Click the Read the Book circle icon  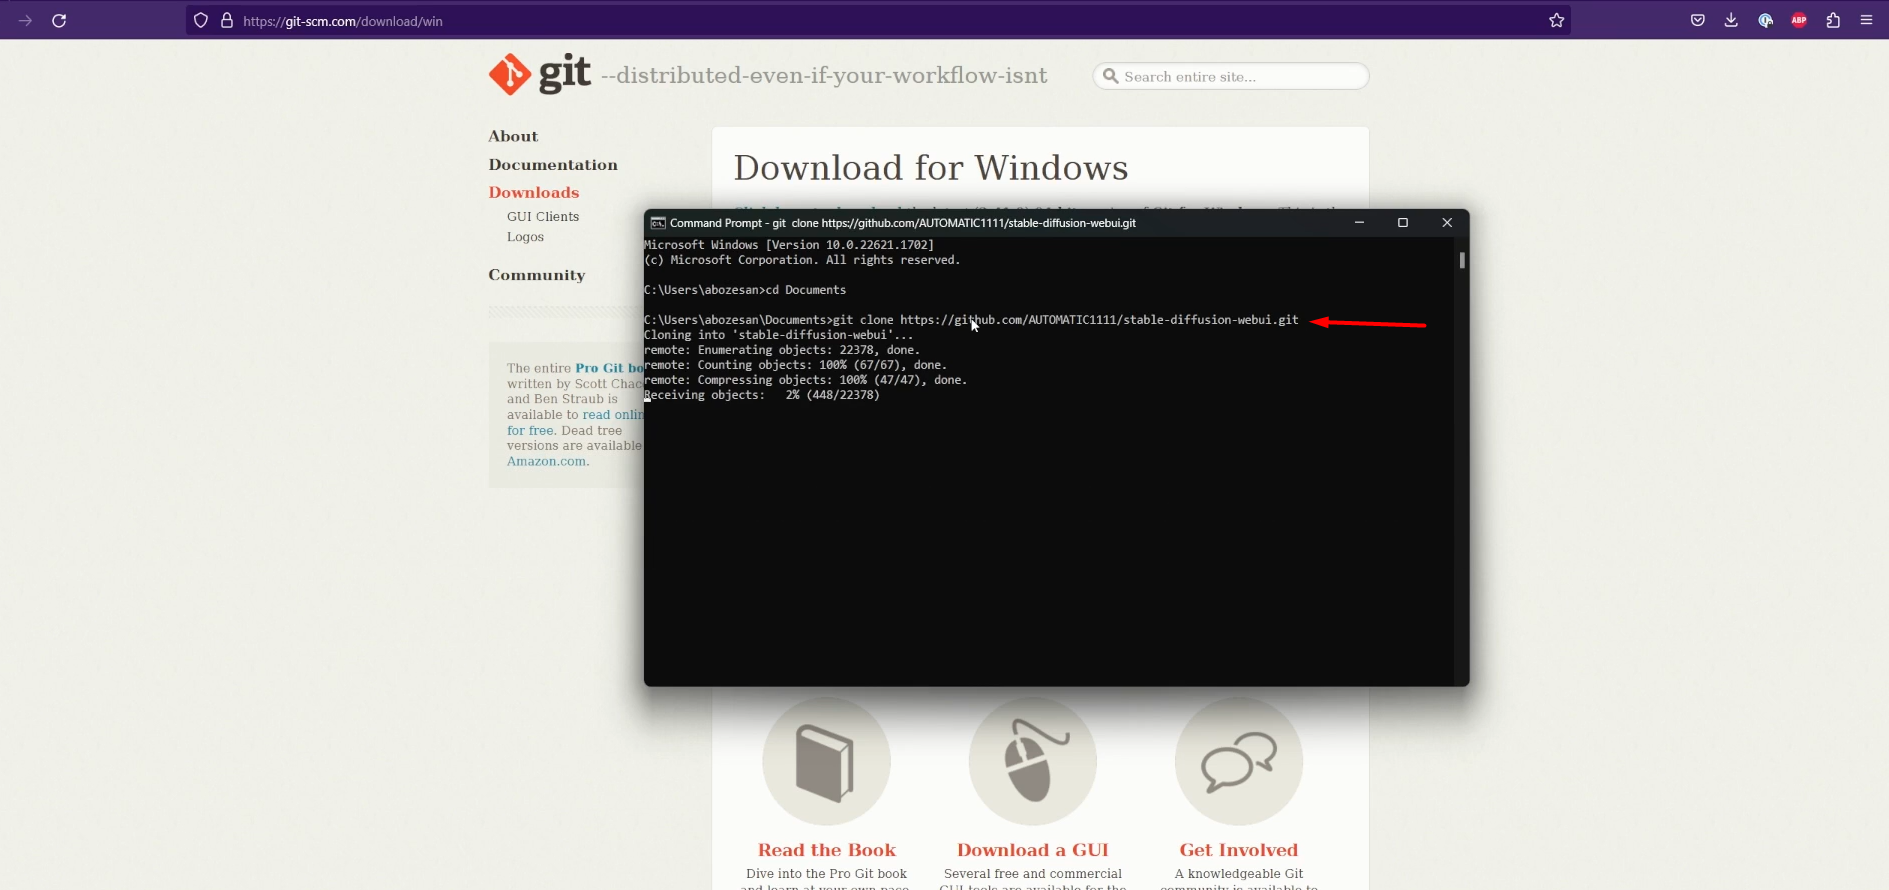tap(826, 761)
